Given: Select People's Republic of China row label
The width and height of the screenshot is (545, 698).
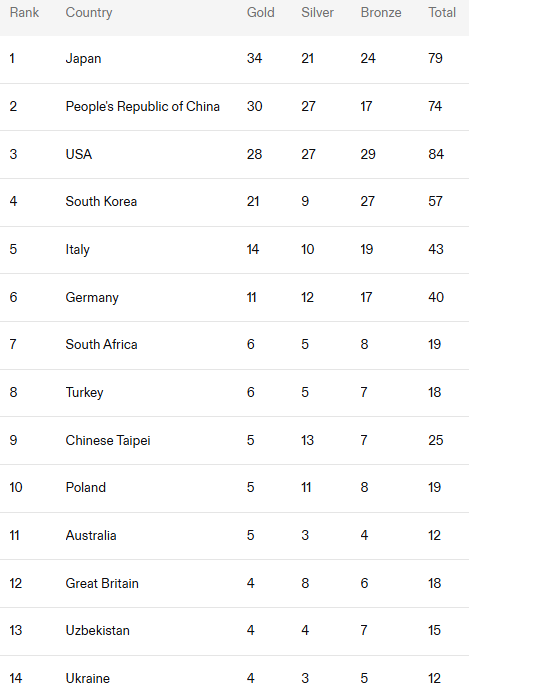Looking at the screenshot, I should click(142, 106).
